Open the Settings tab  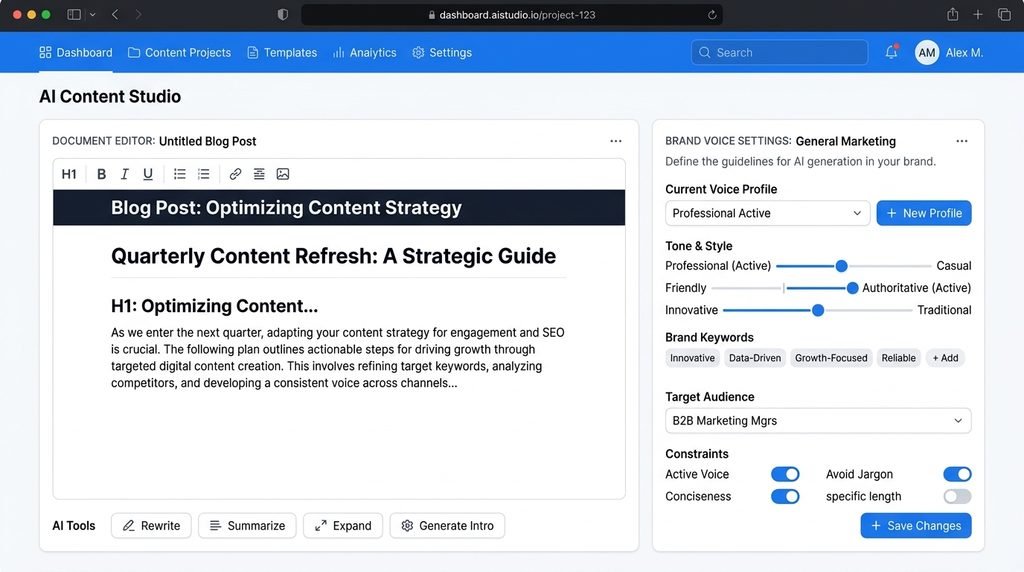442,52
